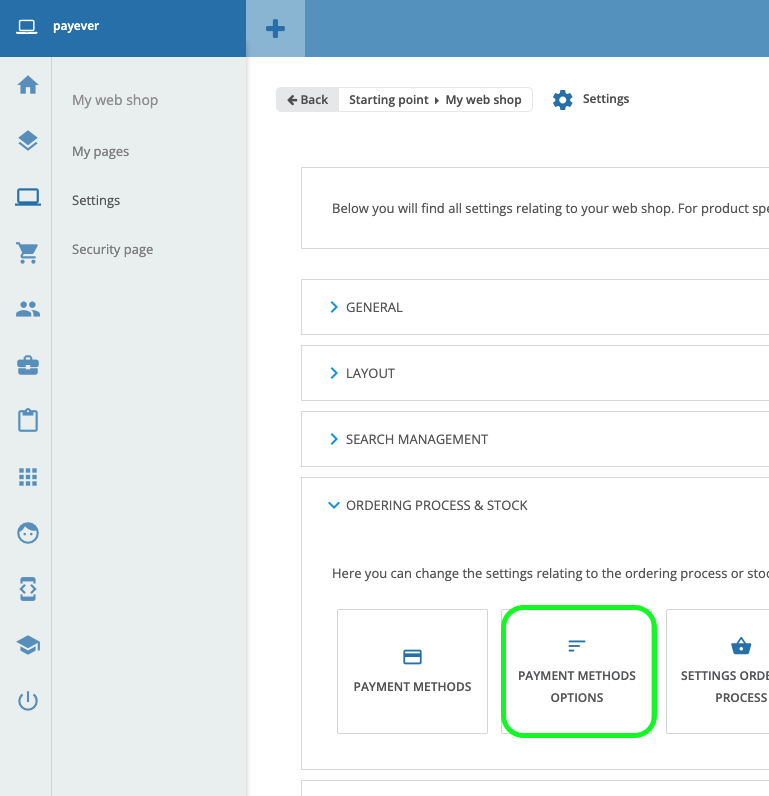Expand the GENERAL section

tap(535, 307)
